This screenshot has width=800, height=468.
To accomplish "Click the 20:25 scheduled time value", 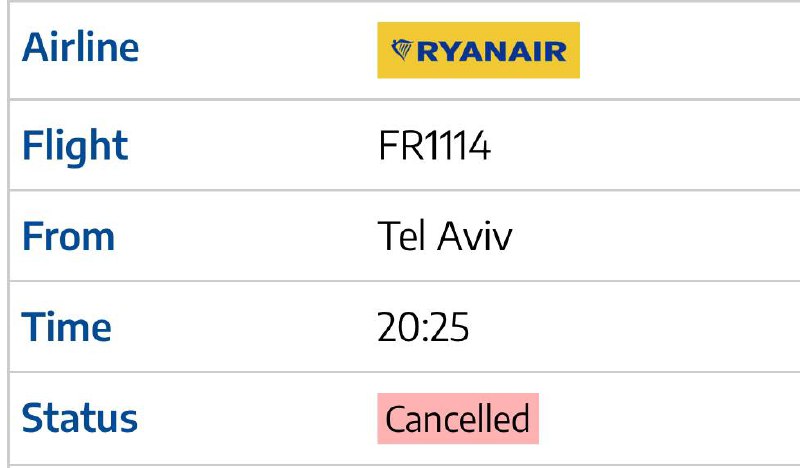I will point(423,327).
